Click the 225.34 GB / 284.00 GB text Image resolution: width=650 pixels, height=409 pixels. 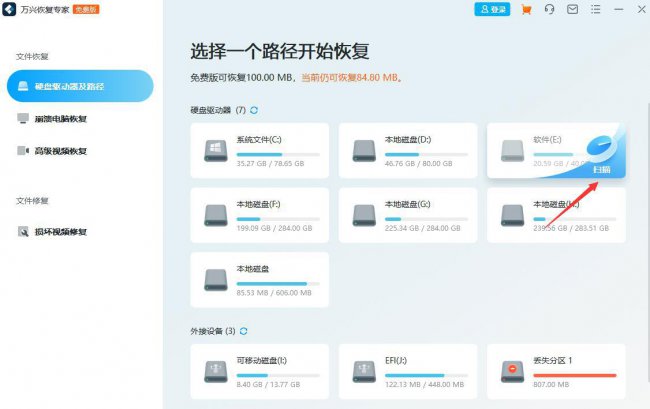pyautogui.click(x=423, y=228)
